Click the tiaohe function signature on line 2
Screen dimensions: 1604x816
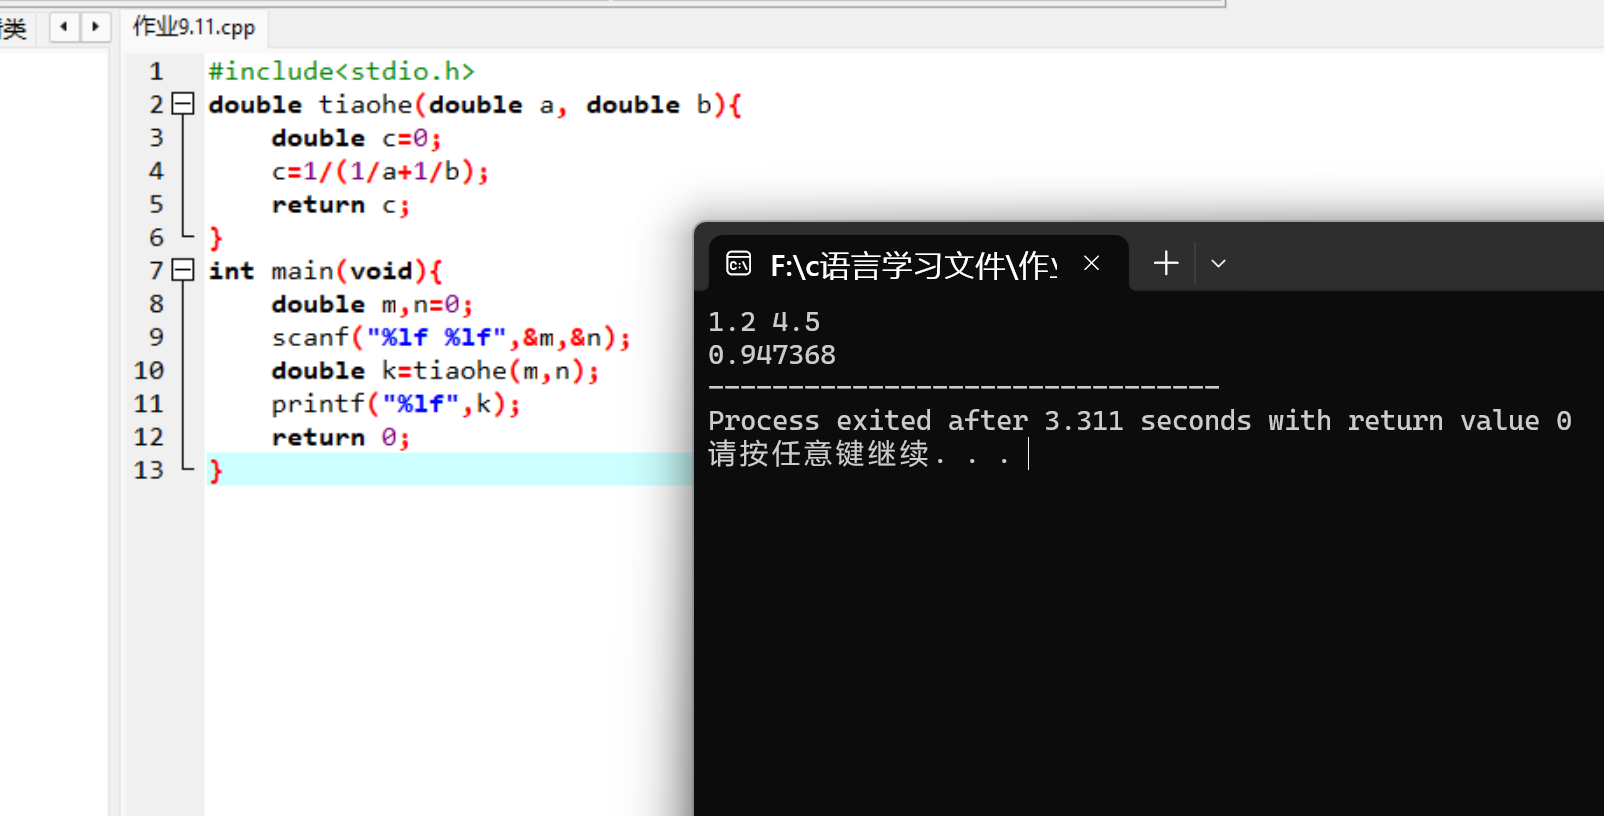coord(475,105)
